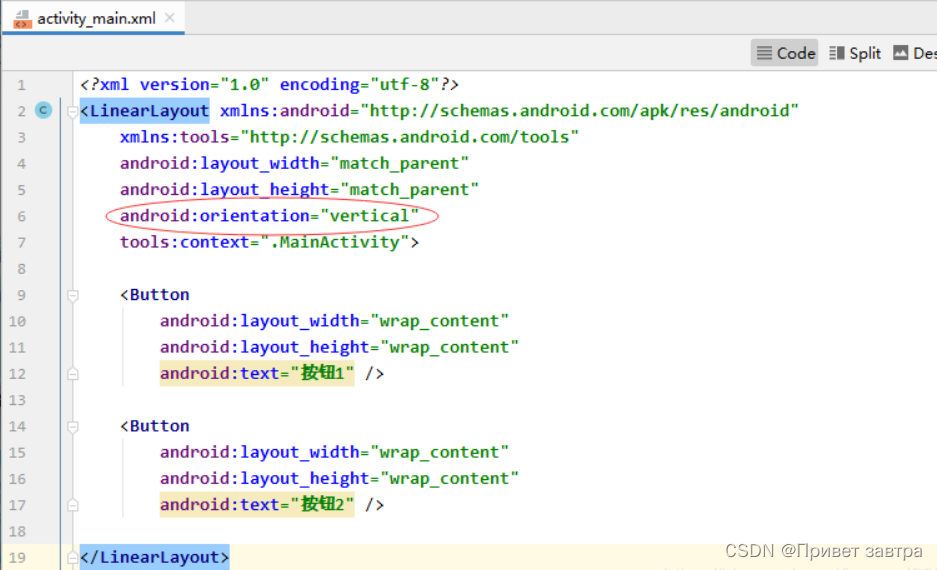Image resolution: width=937 pixels, height=570 pixels.
Task: Click the opening <LinearLayout tag name
Action: (x=145, y=111)
